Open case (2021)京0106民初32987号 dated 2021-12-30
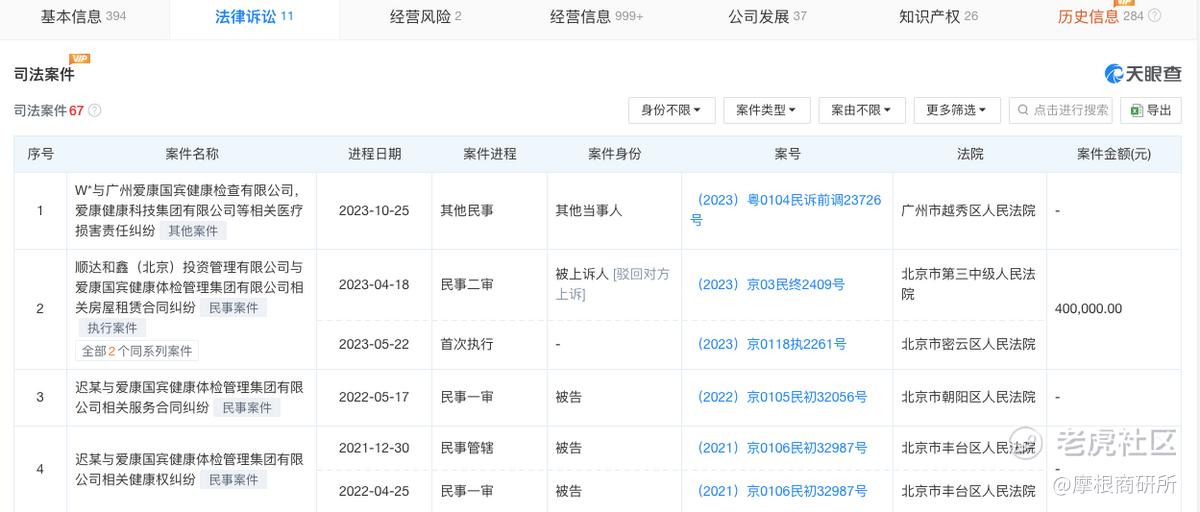The height and width of the screenshot is (512, 1200). pos(782,448)
